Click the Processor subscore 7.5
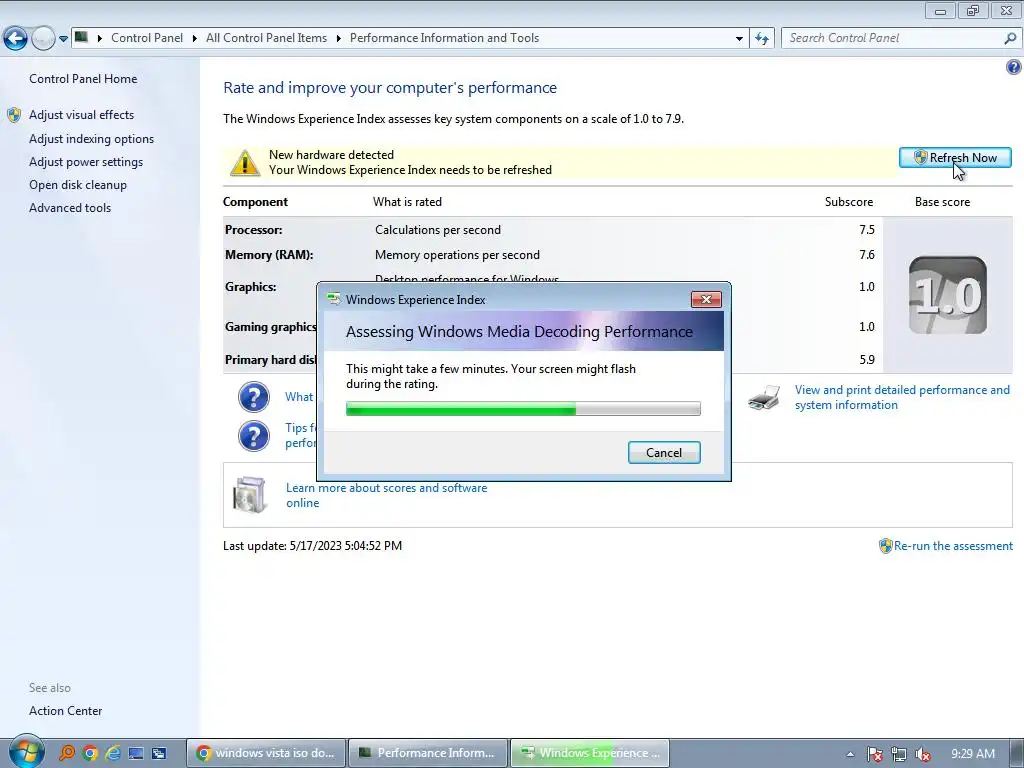Screen dimensions: 1024x768 (867, 230)
